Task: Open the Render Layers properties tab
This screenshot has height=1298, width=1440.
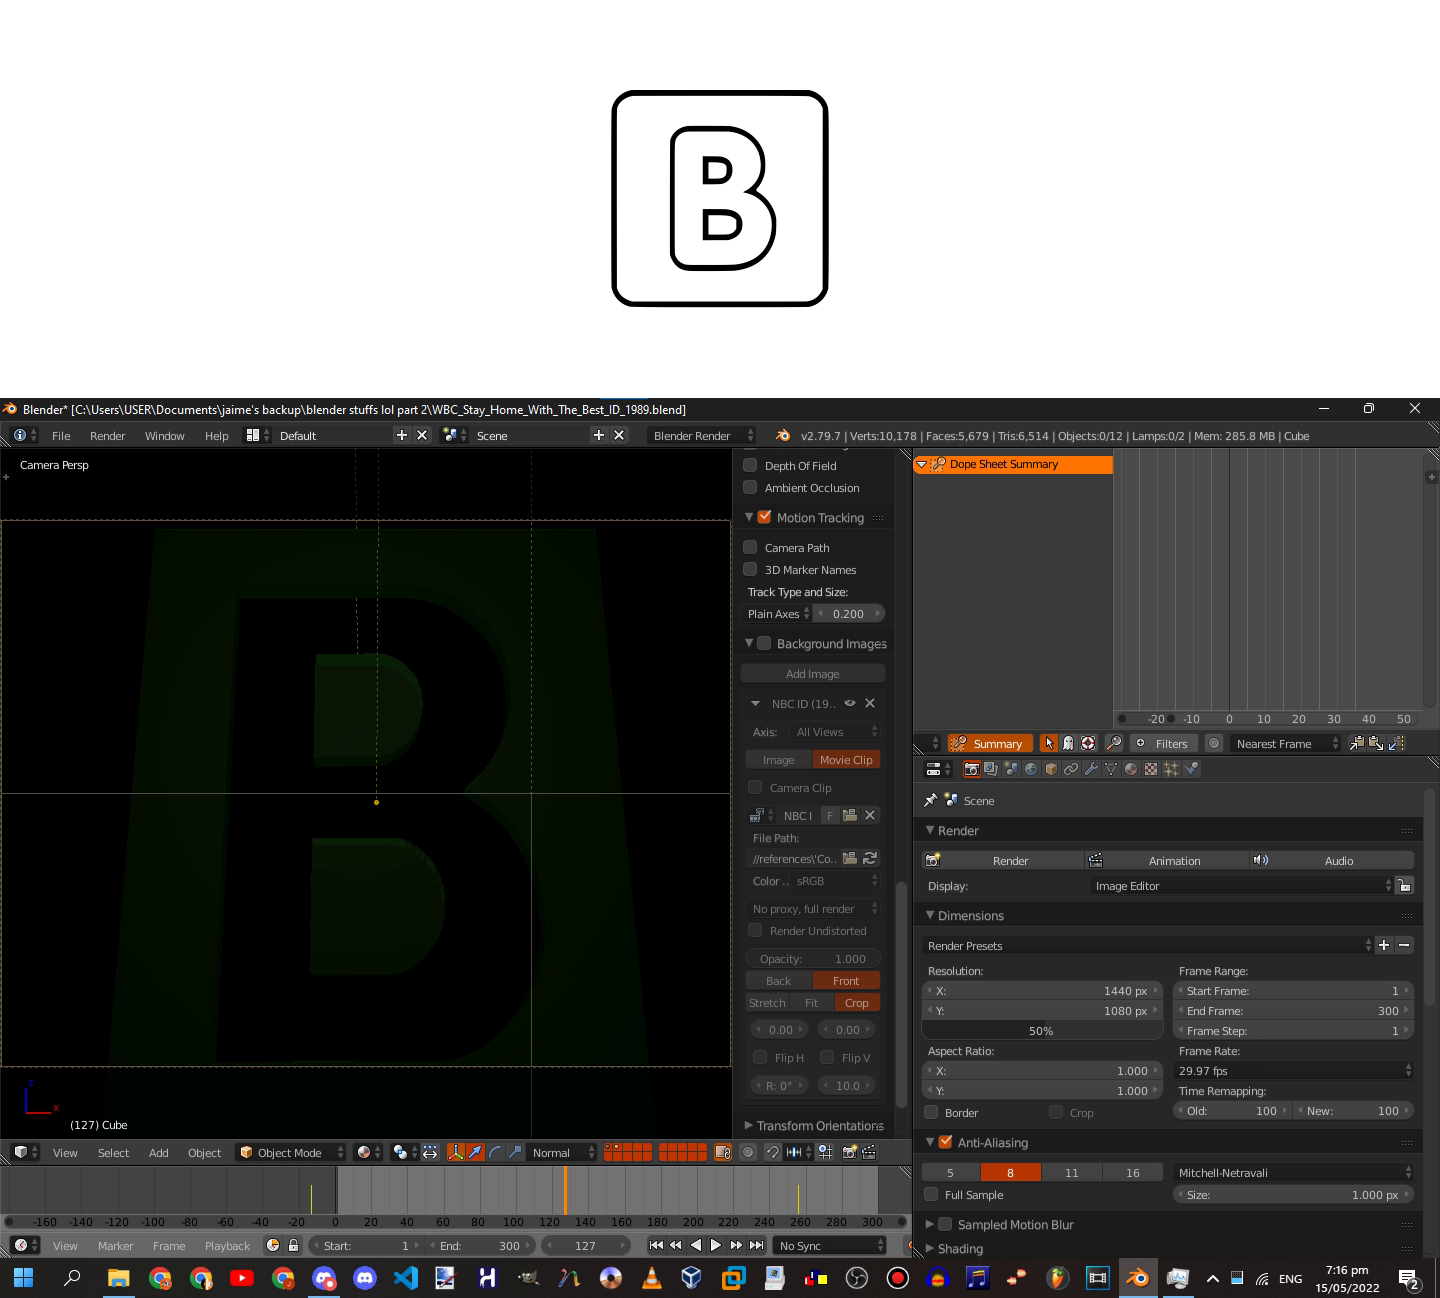Action: (991, 769)
